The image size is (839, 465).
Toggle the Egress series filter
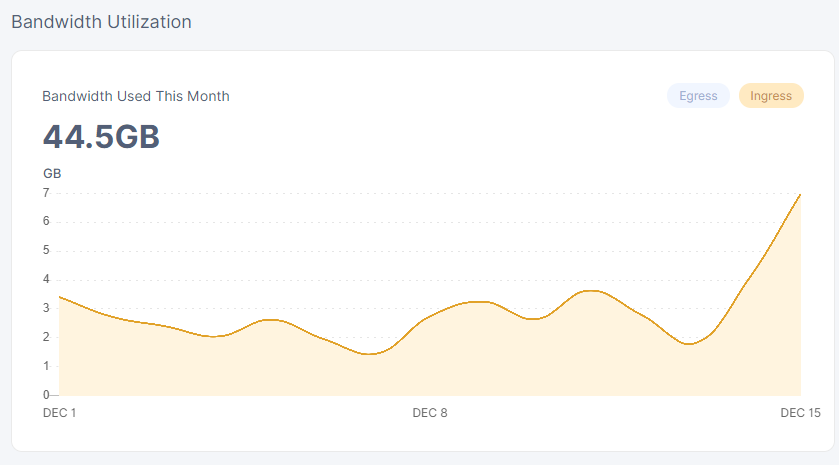tap(698, 96)
